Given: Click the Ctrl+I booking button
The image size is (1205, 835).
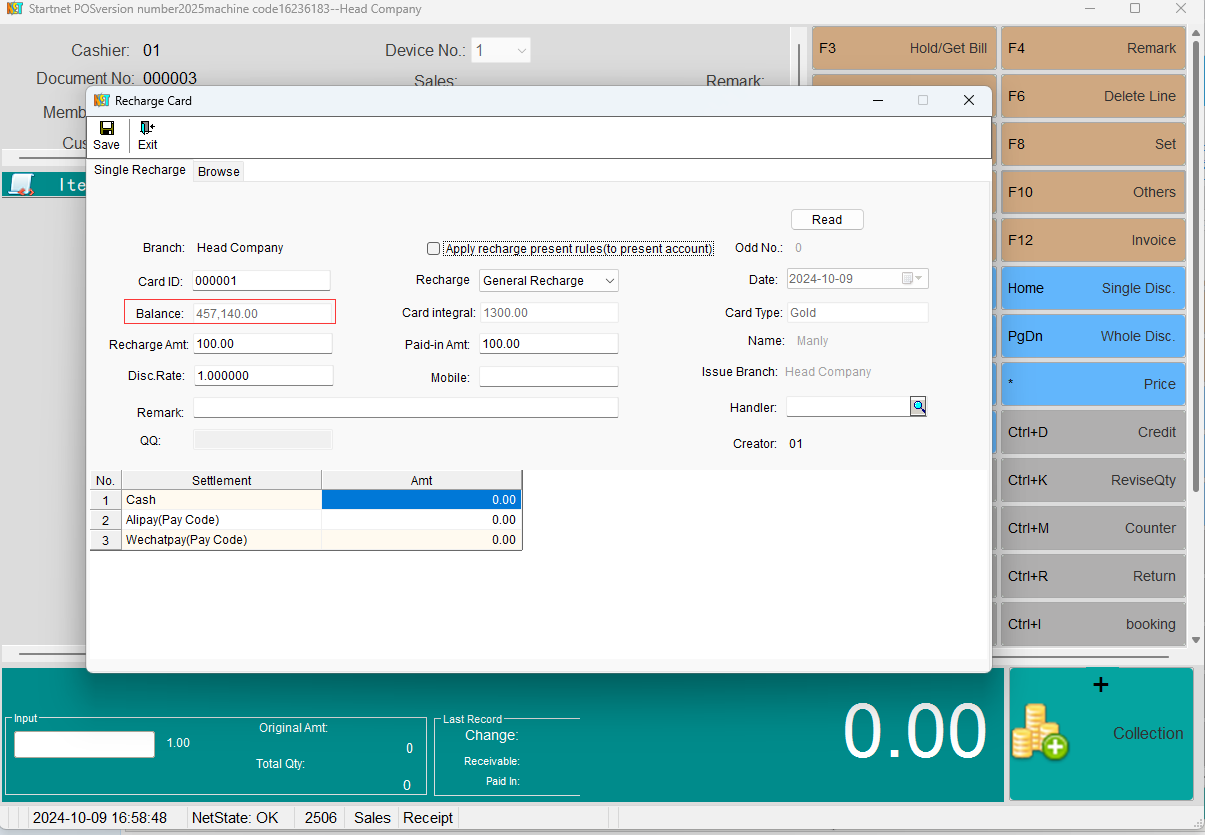Looking at the screenshot, I should coord(1093,624).
